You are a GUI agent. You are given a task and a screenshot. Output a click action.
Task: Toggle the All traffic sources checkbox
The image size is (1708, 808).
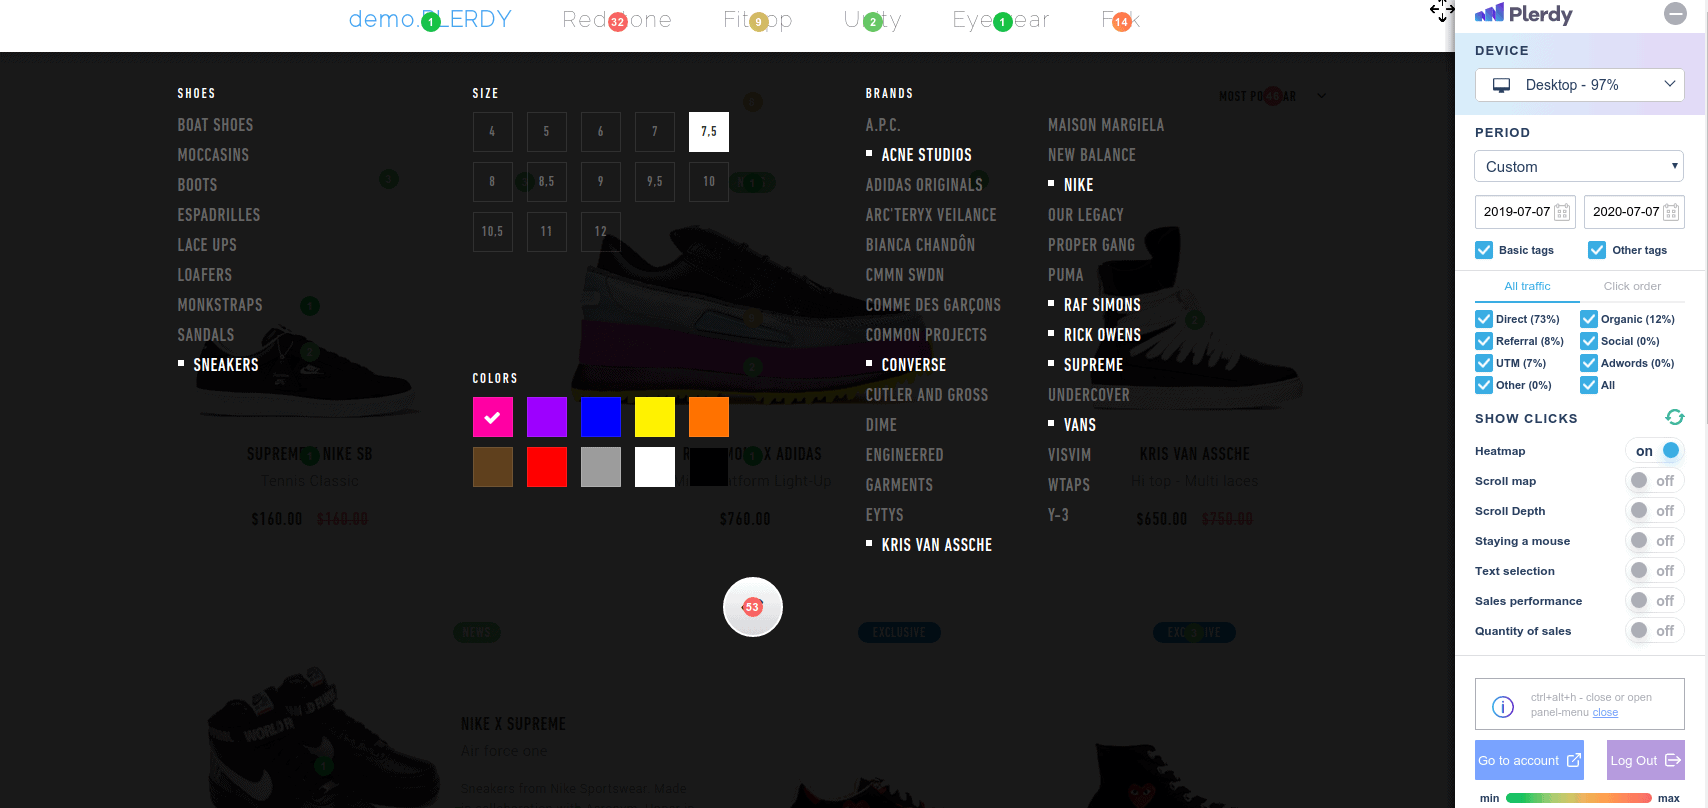[x=1589, y=385]
